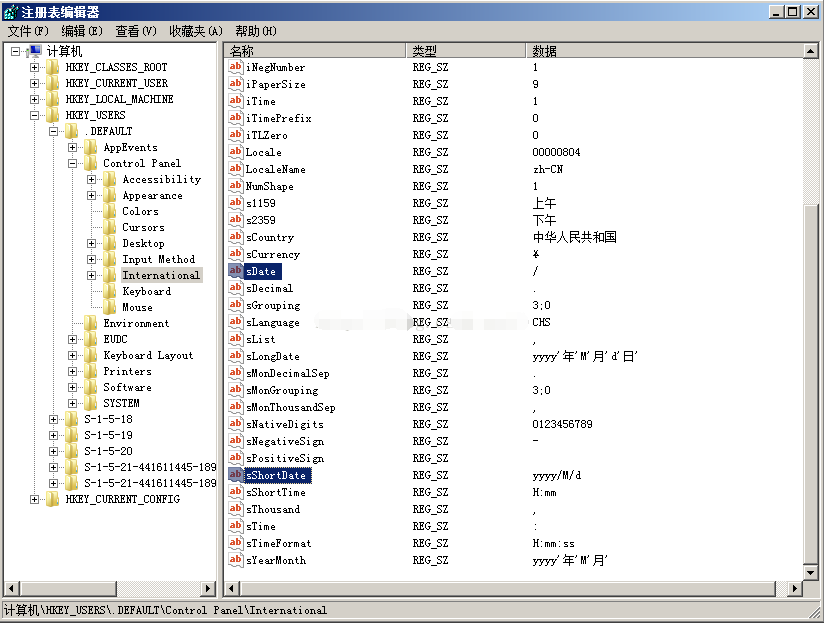Open the 帮助(H) menu

(256, 31)
